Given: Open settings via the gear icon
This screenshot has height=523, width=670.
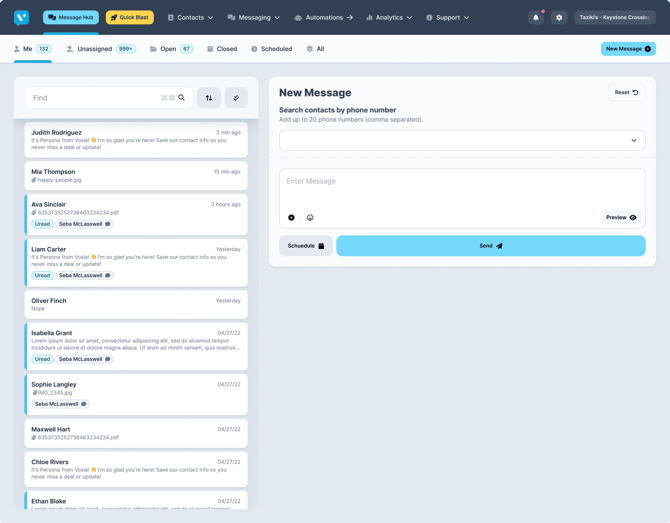Looking at the screenshot, I should pyautogui.click(x=559, y=17).
